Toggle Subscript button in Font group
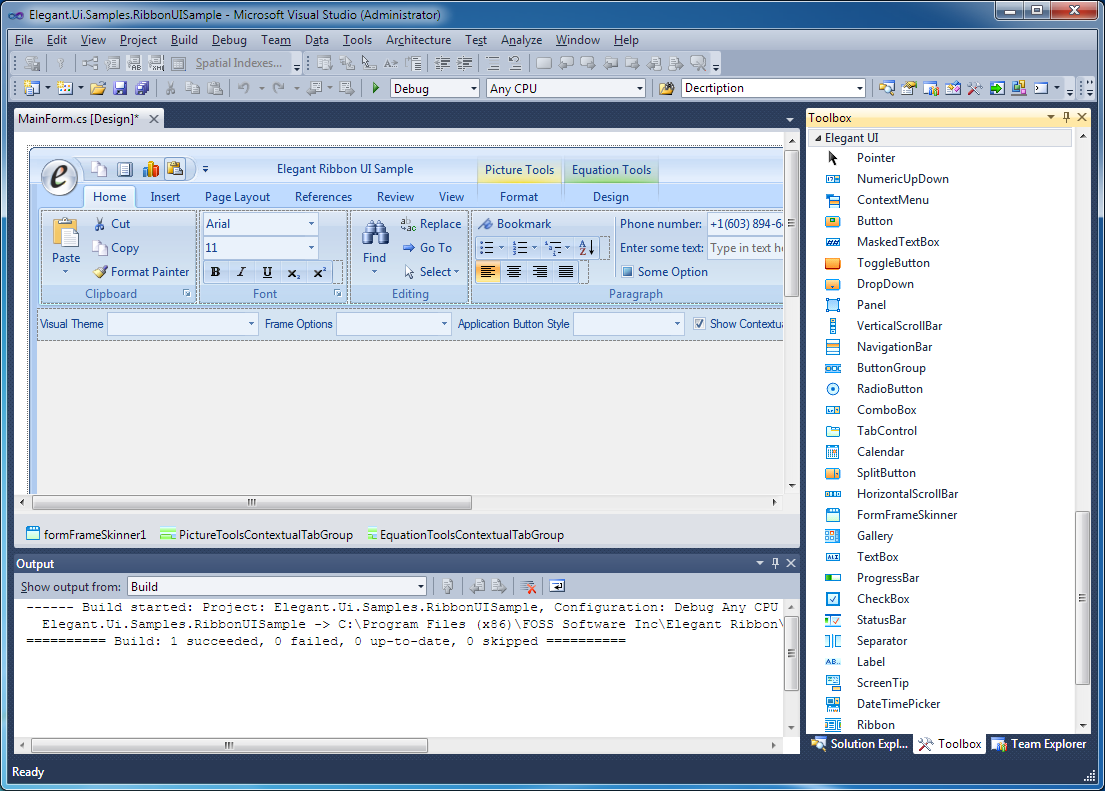 coord(293,272)
